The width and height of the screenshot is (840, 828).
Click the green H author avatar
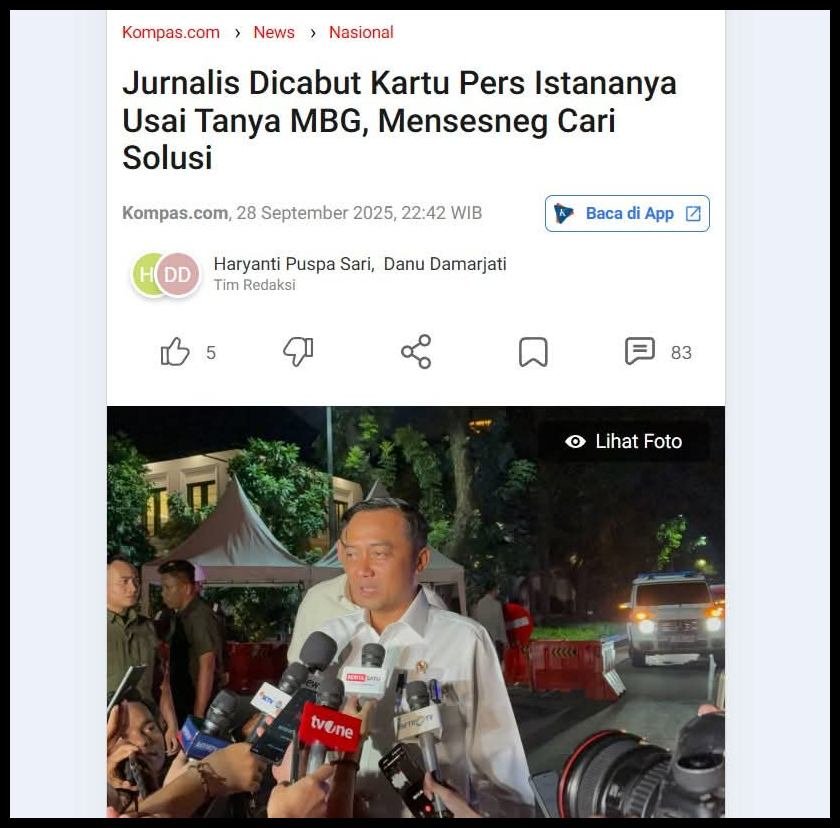pos(145,274)
